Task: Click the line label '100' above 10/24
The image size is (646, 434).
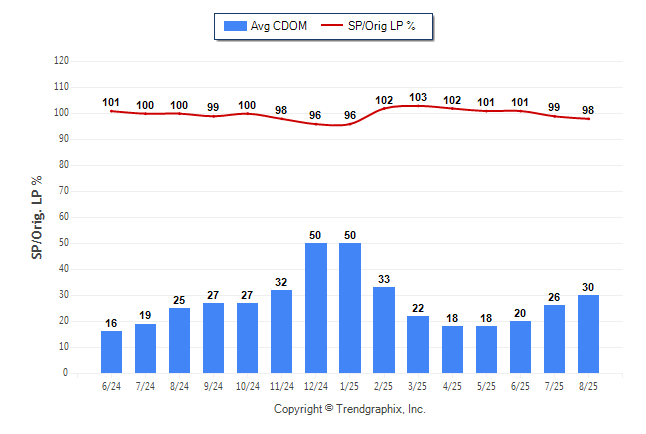Action: point(247,105)
